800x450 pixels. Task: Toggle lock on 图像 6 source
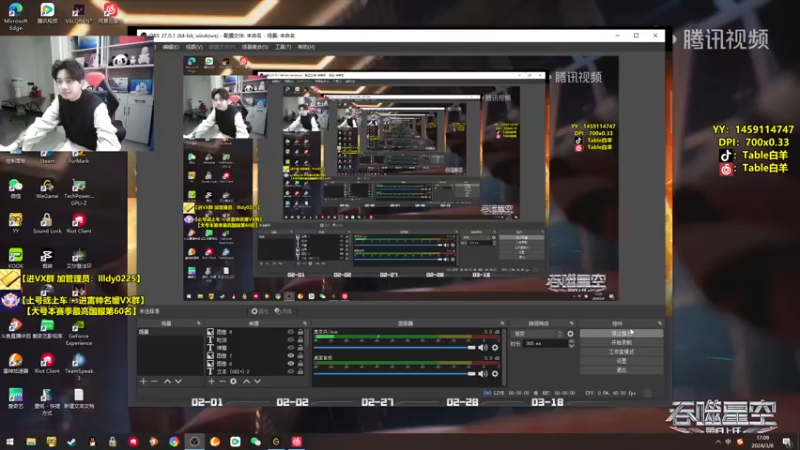click(301, 364)
